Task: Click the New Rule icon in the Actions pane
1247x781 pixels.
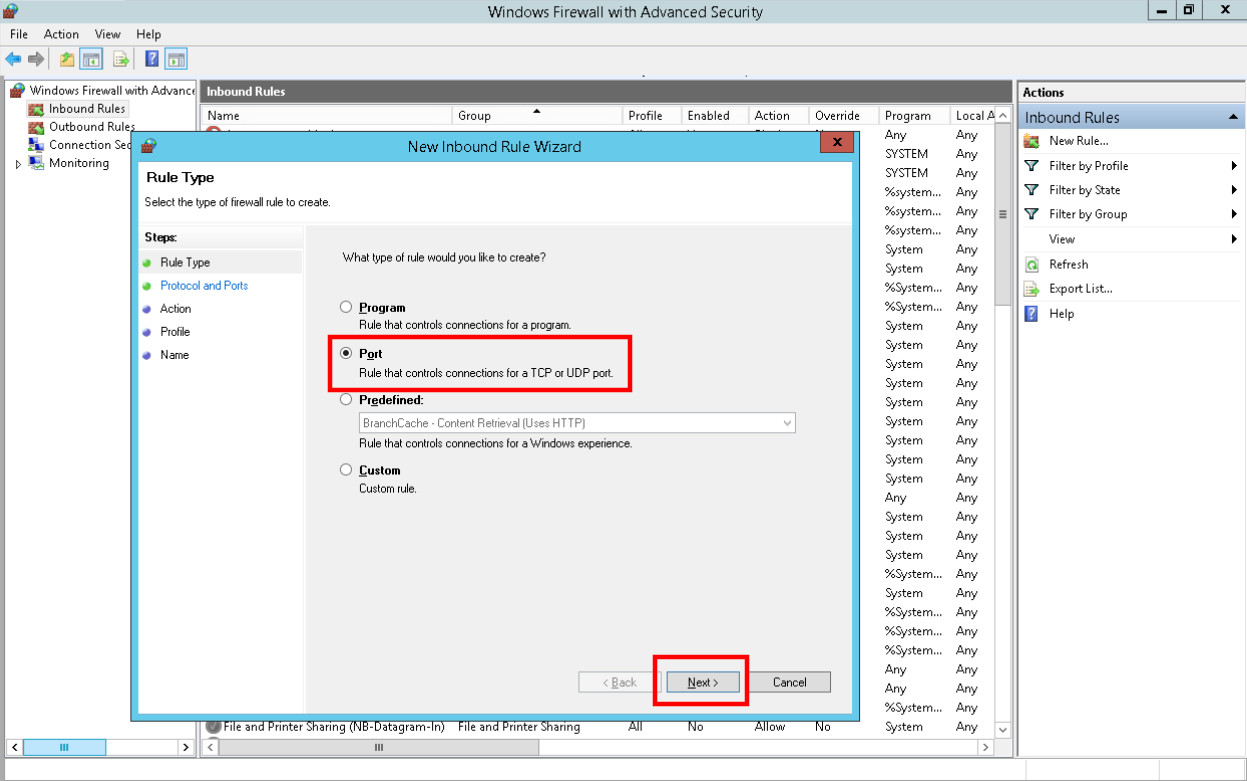Action: pyautogui.click(x=1032, y=141)
